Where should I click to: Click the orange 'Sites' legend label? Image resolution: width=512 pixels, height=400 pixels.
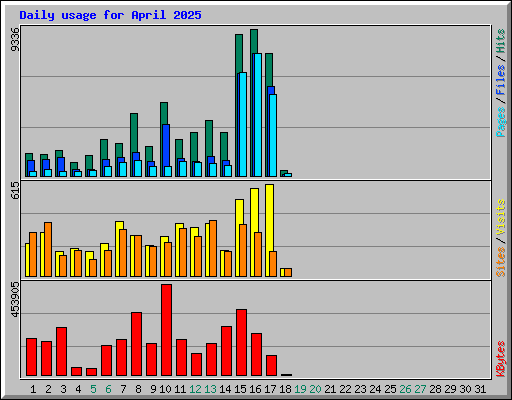(501, 262)
